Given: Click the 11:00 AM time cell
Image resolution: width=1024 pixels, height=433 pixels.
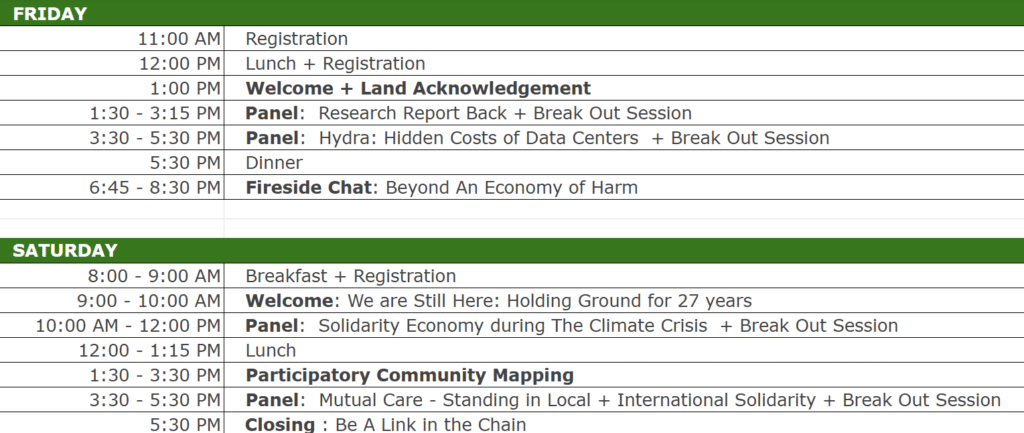Looking at the screenshot, I should [x=112, y=39].
